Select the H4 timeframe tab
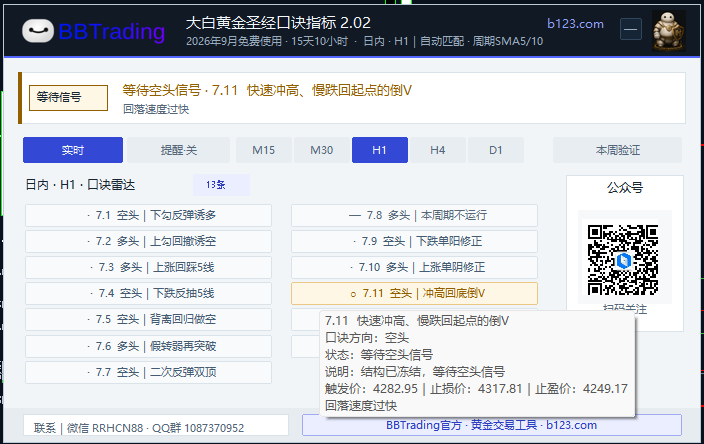Image resolution: width=704 pixels, height=444 pixels. pyautogui.click(x=438, y=150)
